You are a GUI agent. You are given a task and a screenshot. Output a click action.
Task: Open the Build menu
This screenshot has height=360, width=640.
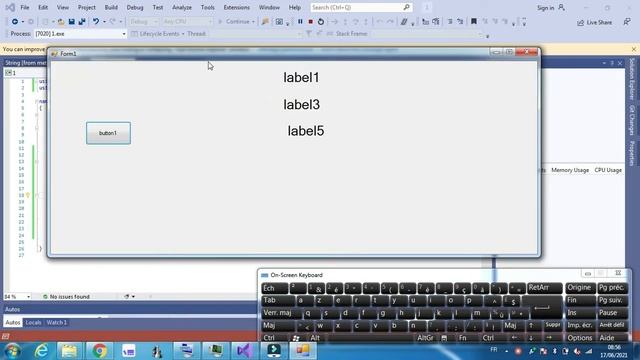coord(111,7)
